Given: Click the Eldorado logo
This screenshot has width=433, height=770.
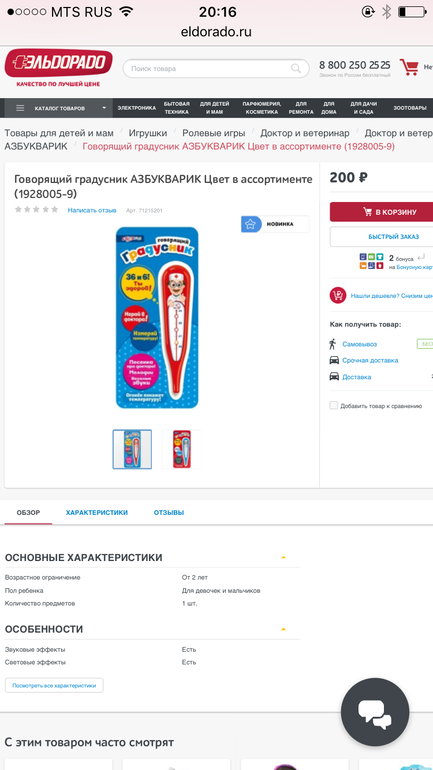Looking at the screenshot, I should pos(58,64).
